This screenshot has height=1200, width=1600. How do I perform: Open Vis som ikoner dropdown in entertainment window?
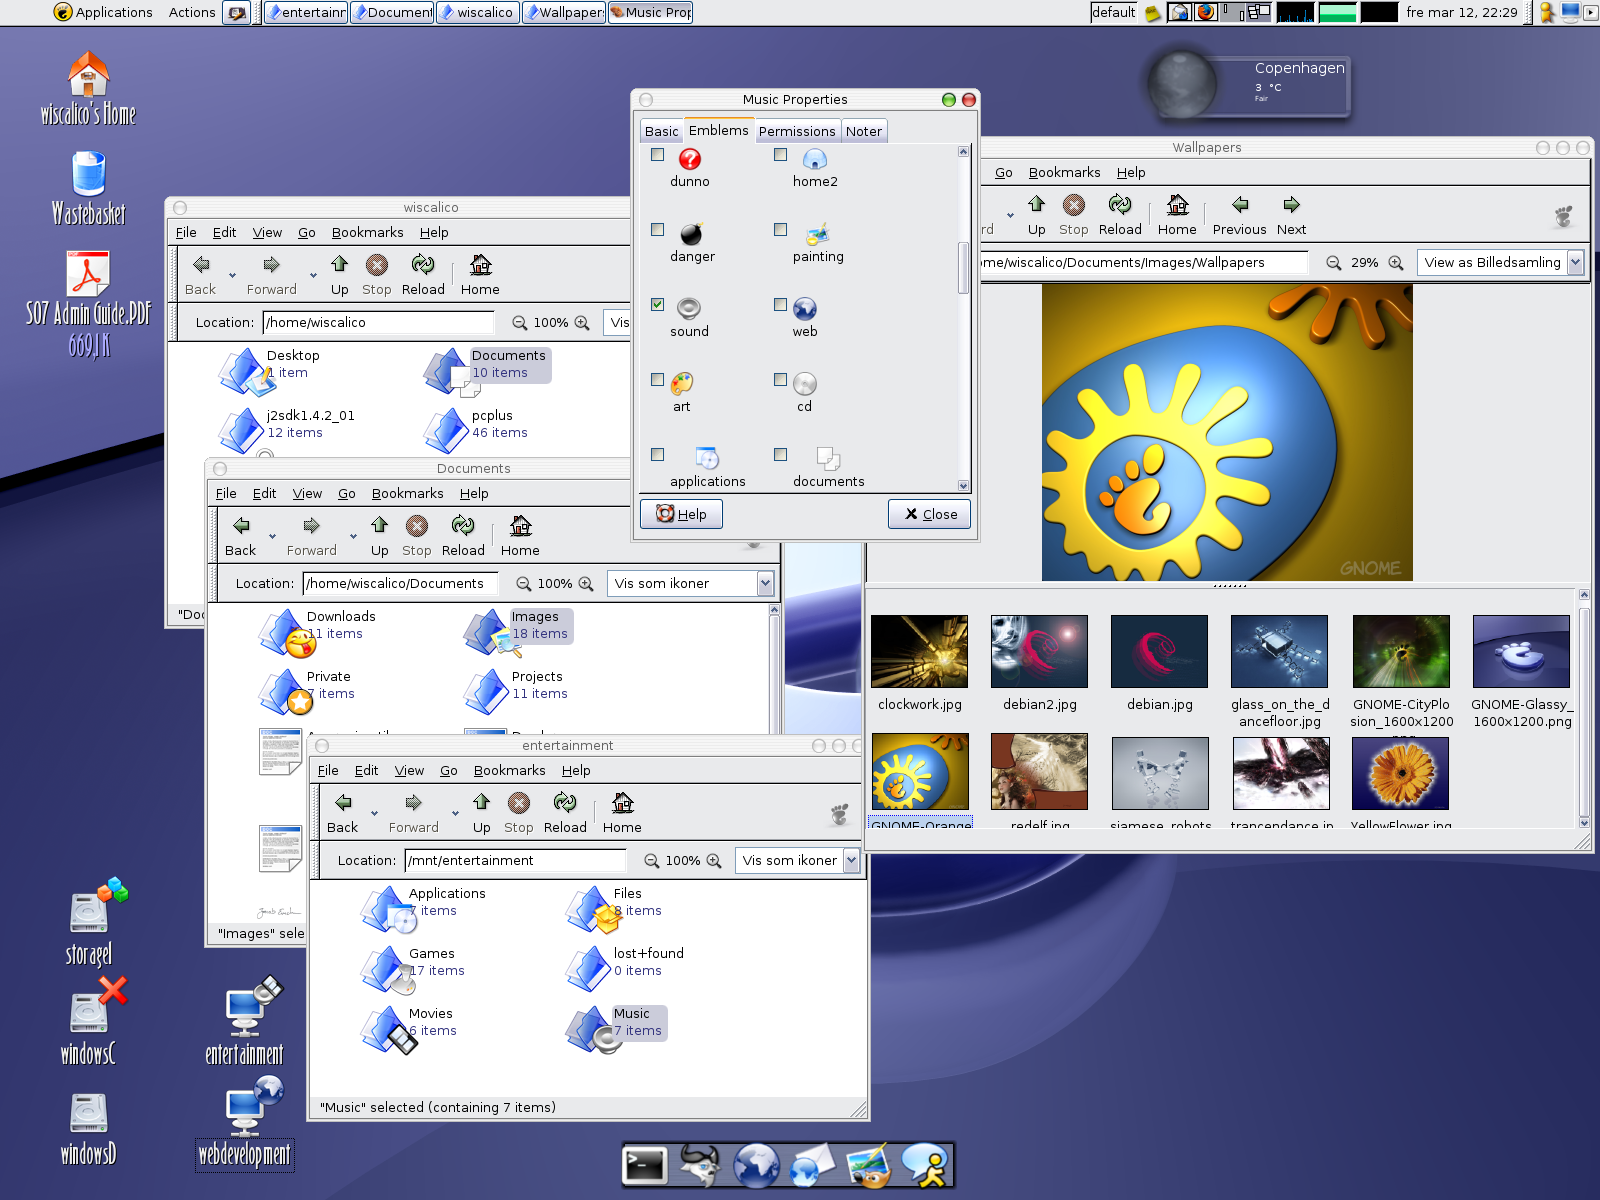coord(797,860)
